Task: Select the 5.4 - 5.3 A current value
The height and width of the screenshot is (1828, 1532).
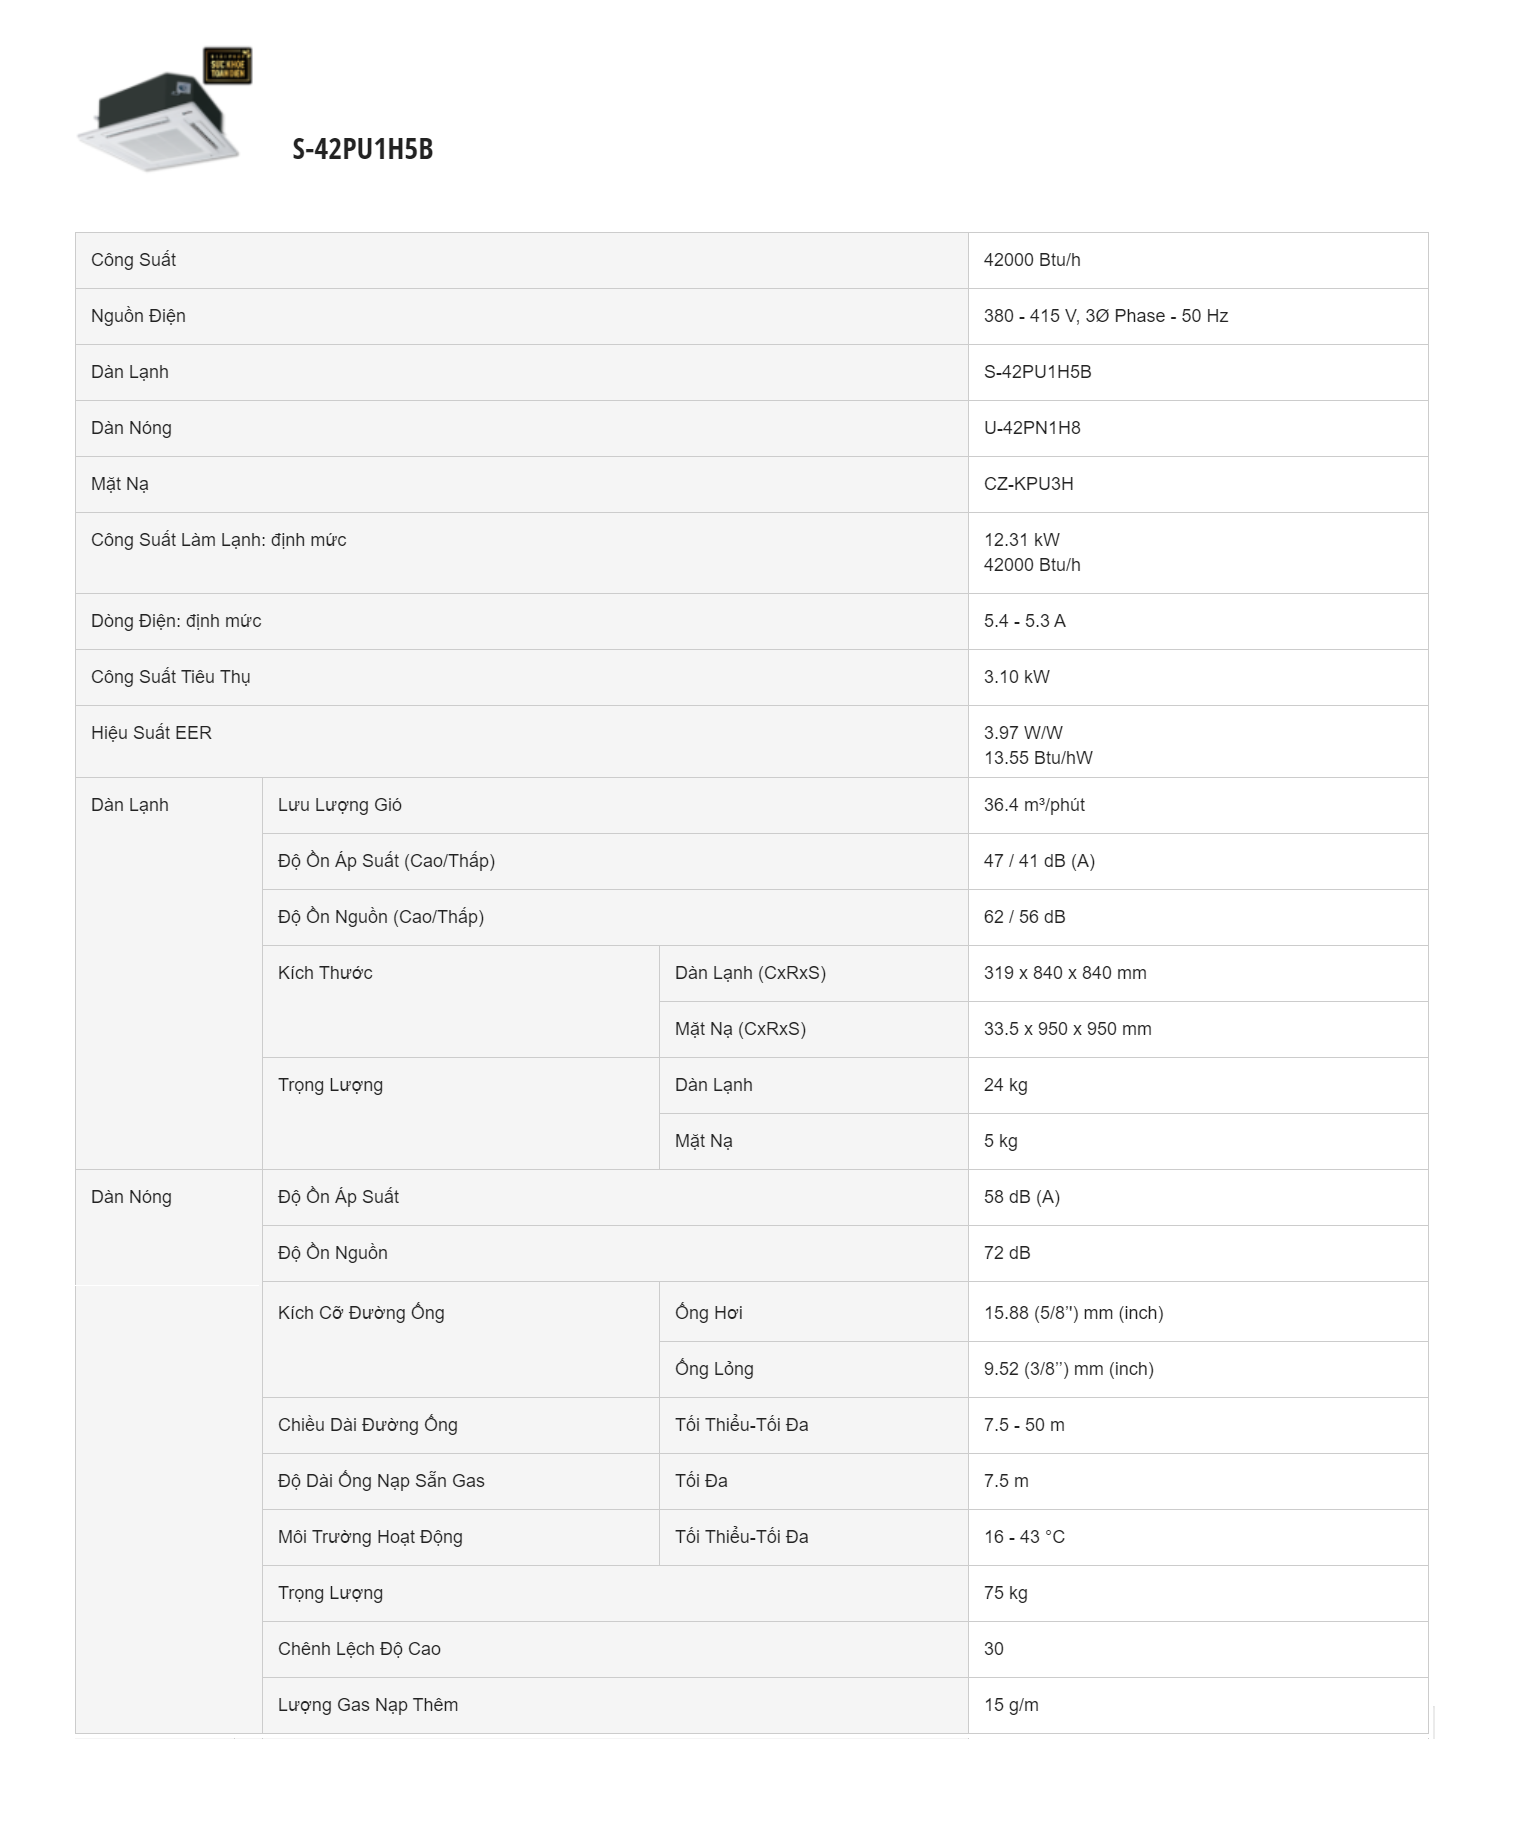Action: click(1024, 621)
